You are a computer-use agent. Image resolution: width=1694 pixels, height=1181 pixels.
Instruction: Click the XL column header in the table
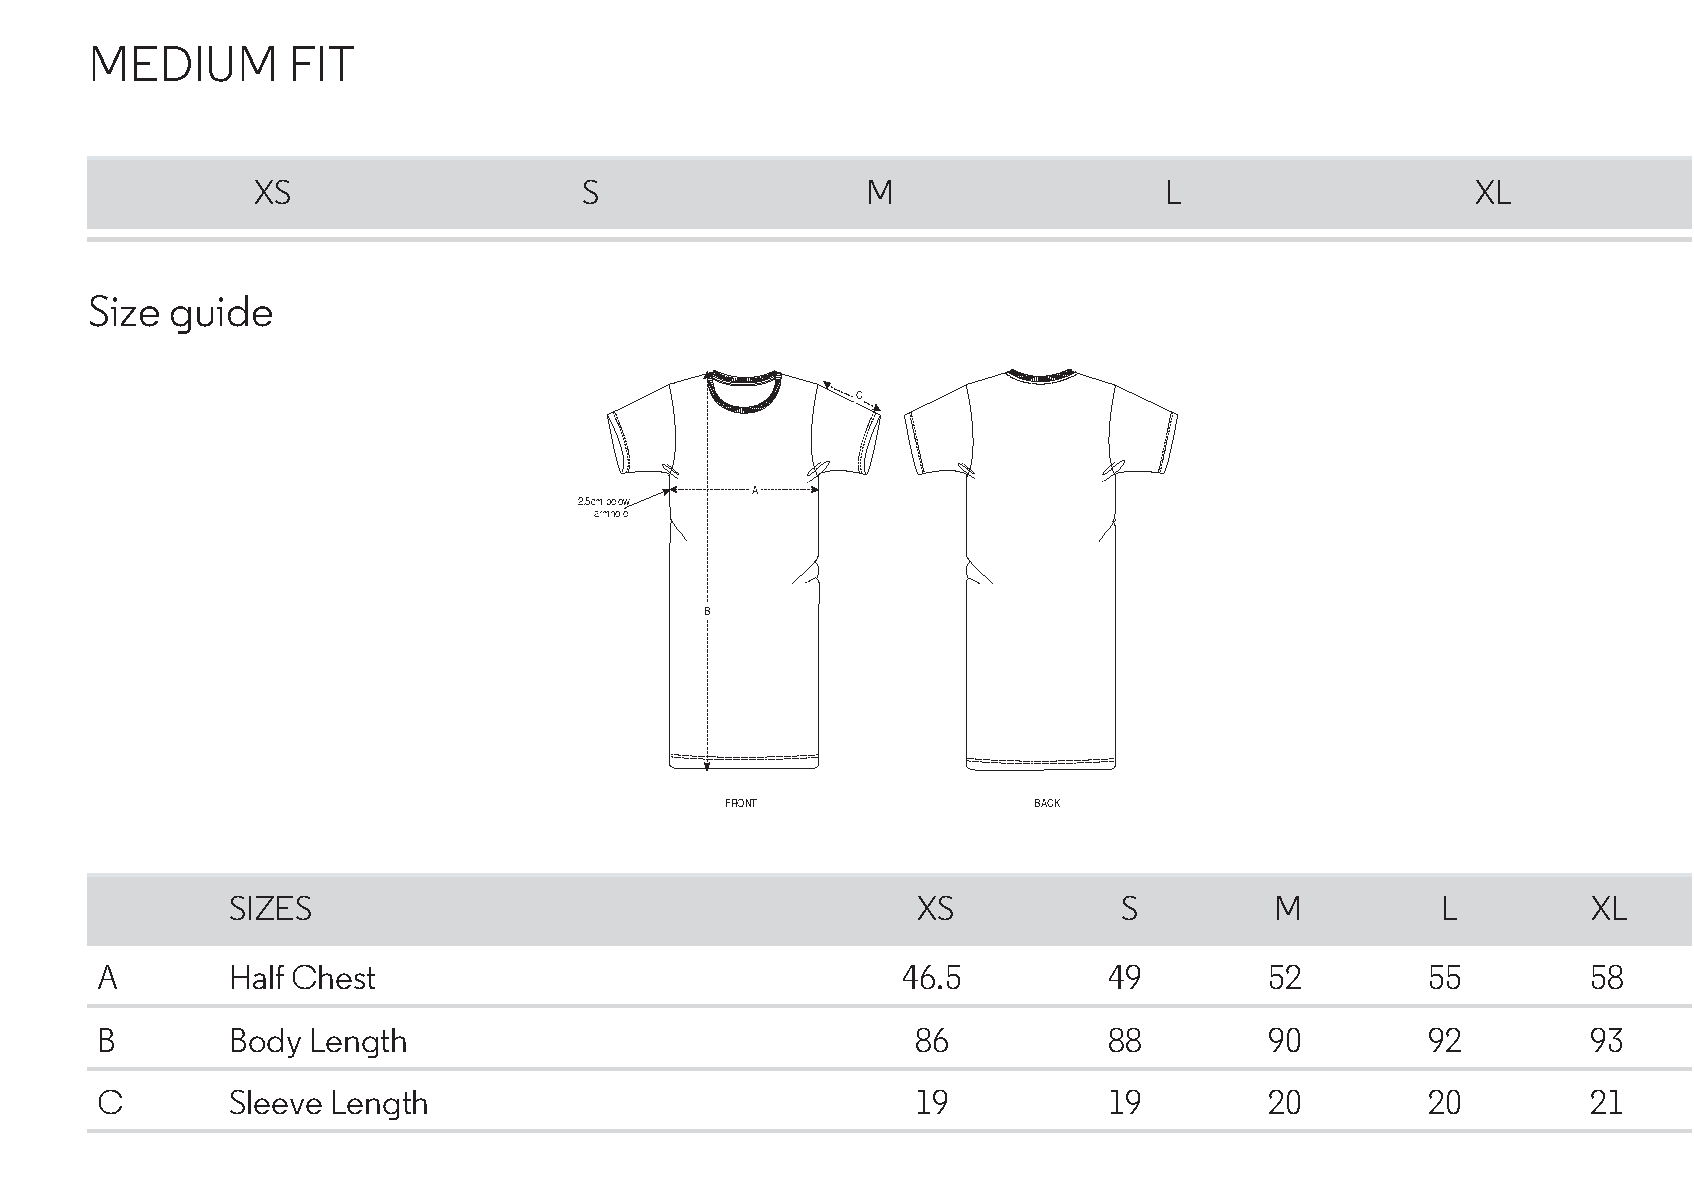pos(1608,908)
